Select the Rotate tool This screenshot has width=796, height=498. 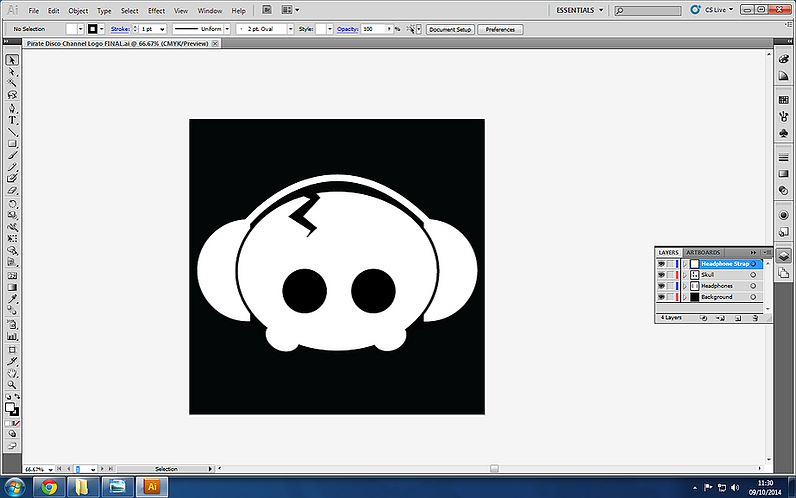[x=12, y=204]
